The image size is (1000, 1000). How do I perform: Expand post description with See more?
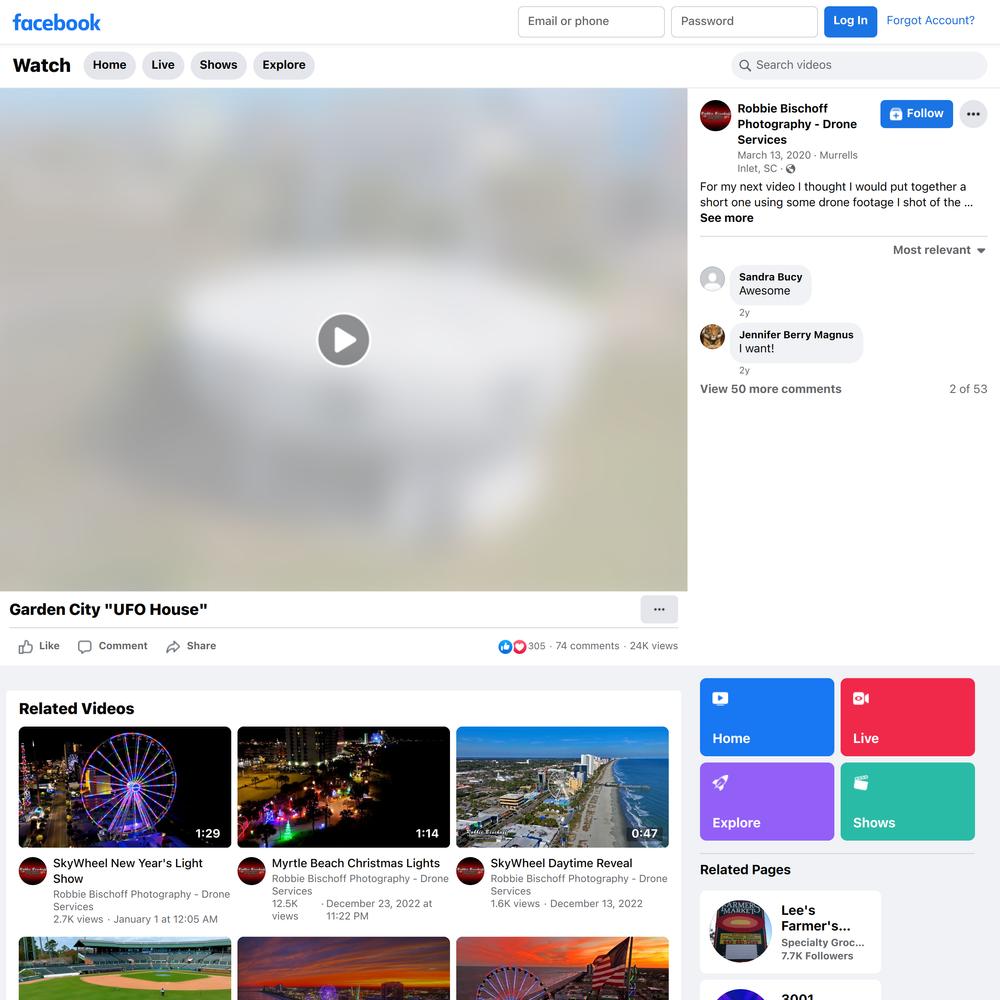[726, 218]
